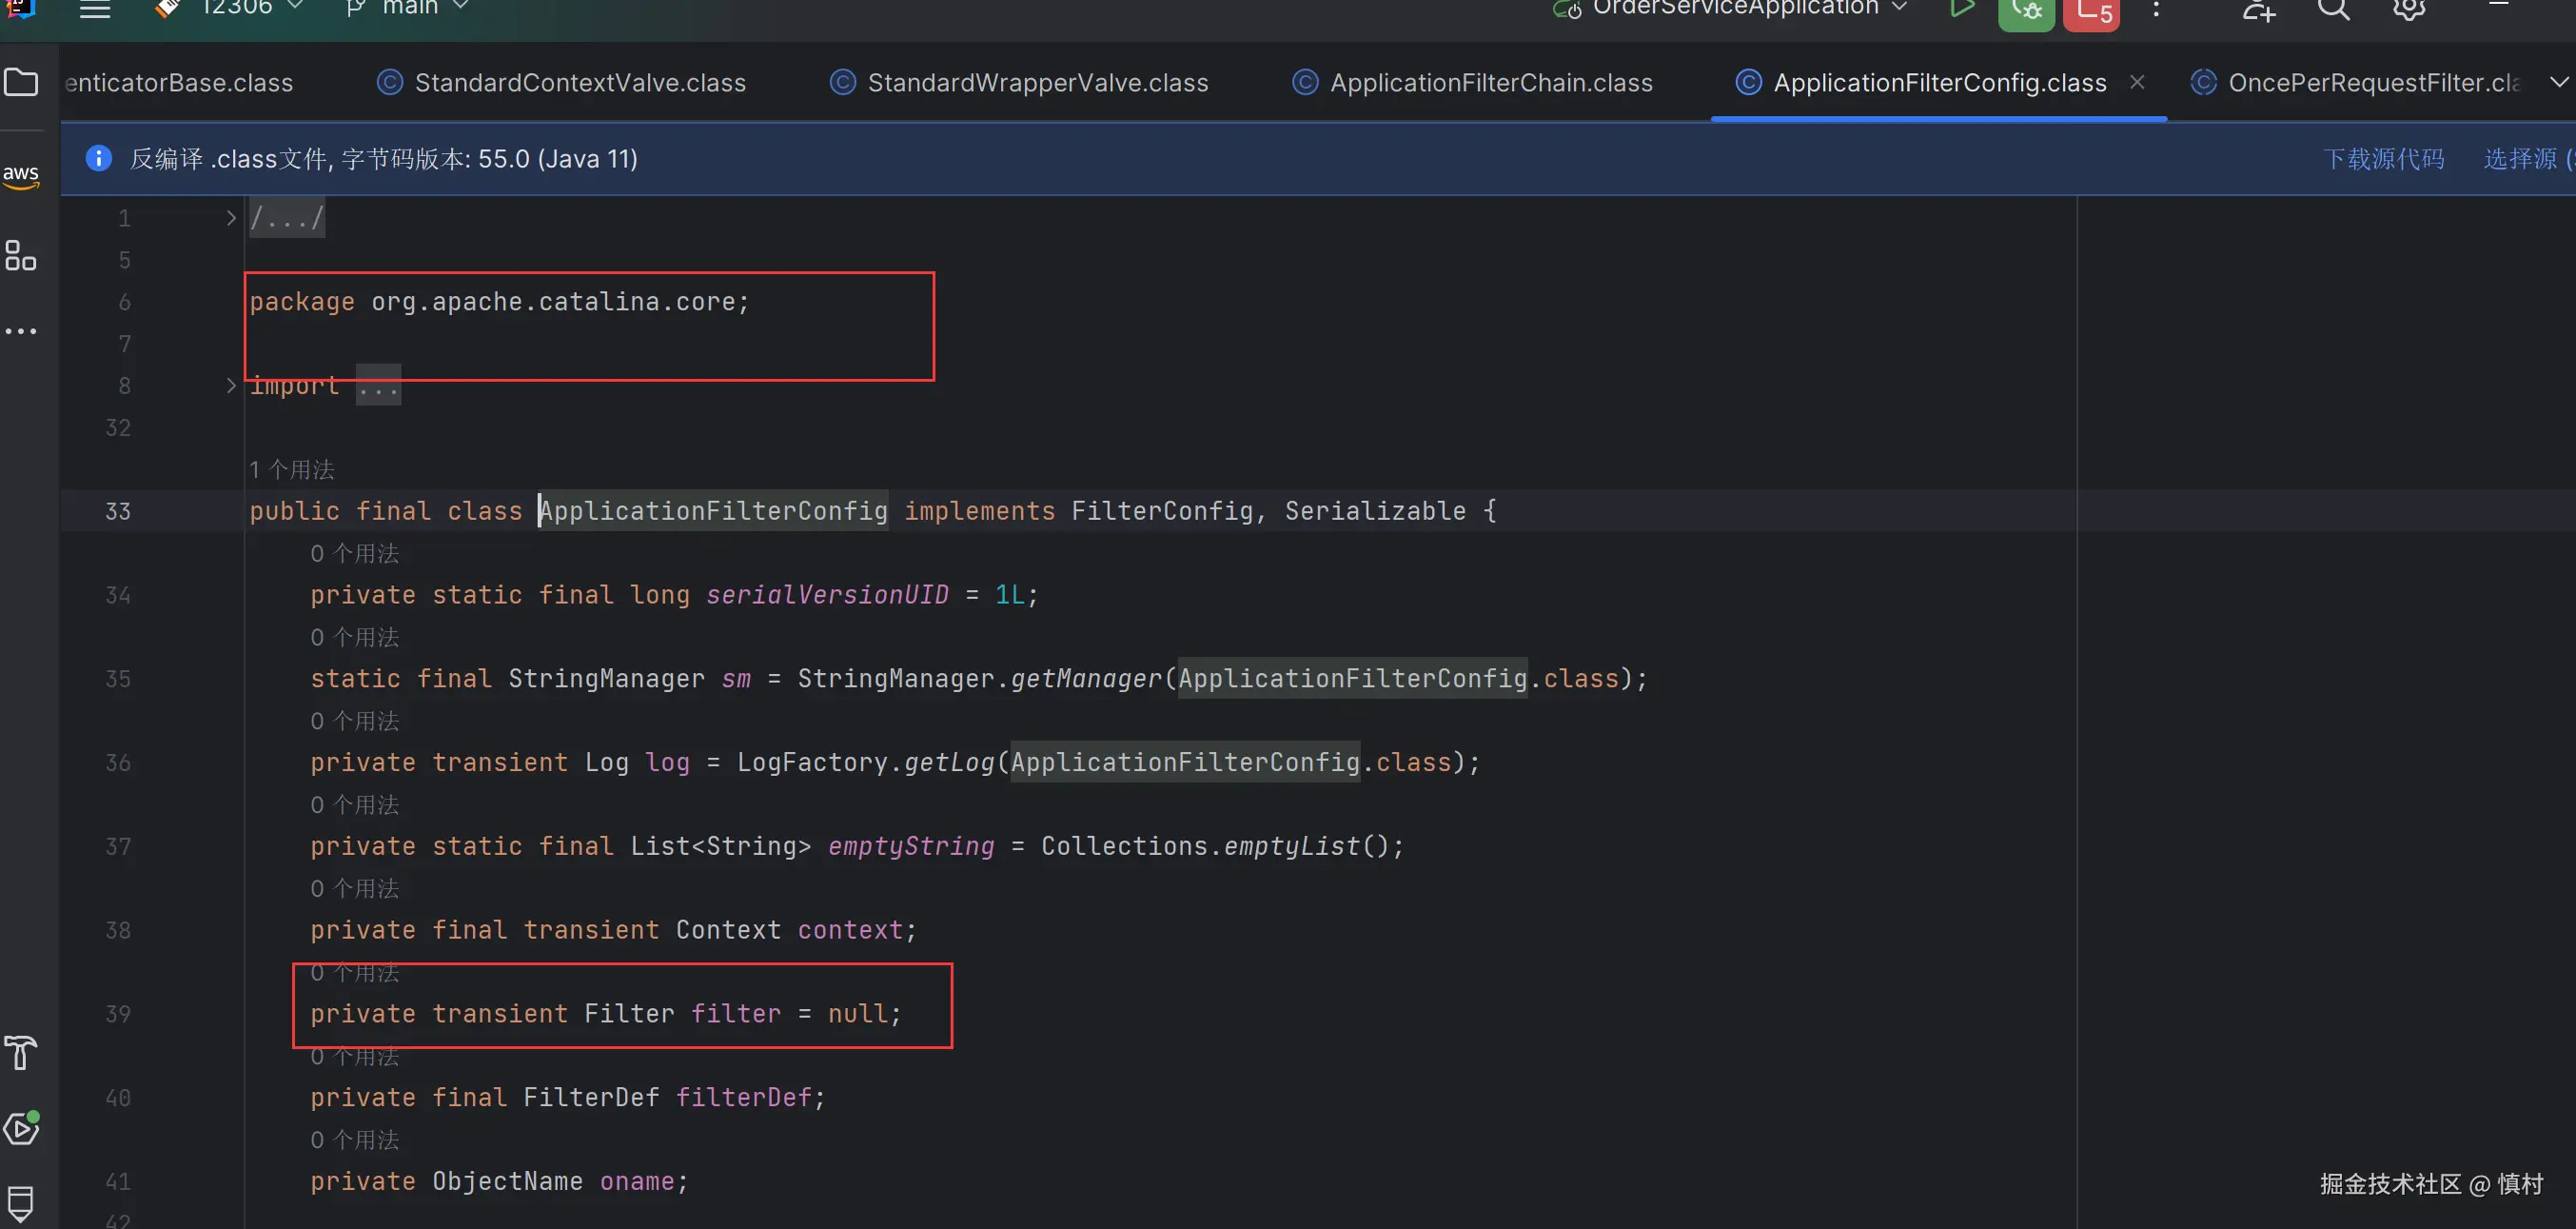Click the Debug OrderServiceApplication bug icon
2576x1229 pixels.
pos(2025,10)
